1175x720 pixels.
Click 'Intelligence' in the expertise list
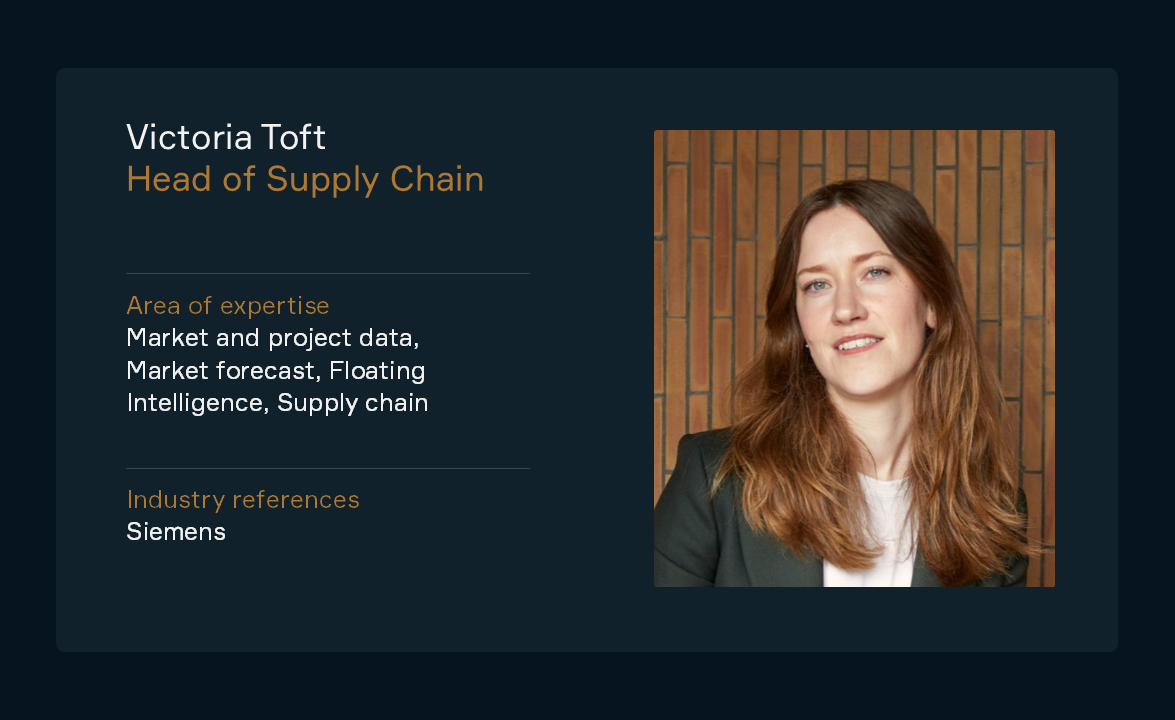[x=195, y=403]
